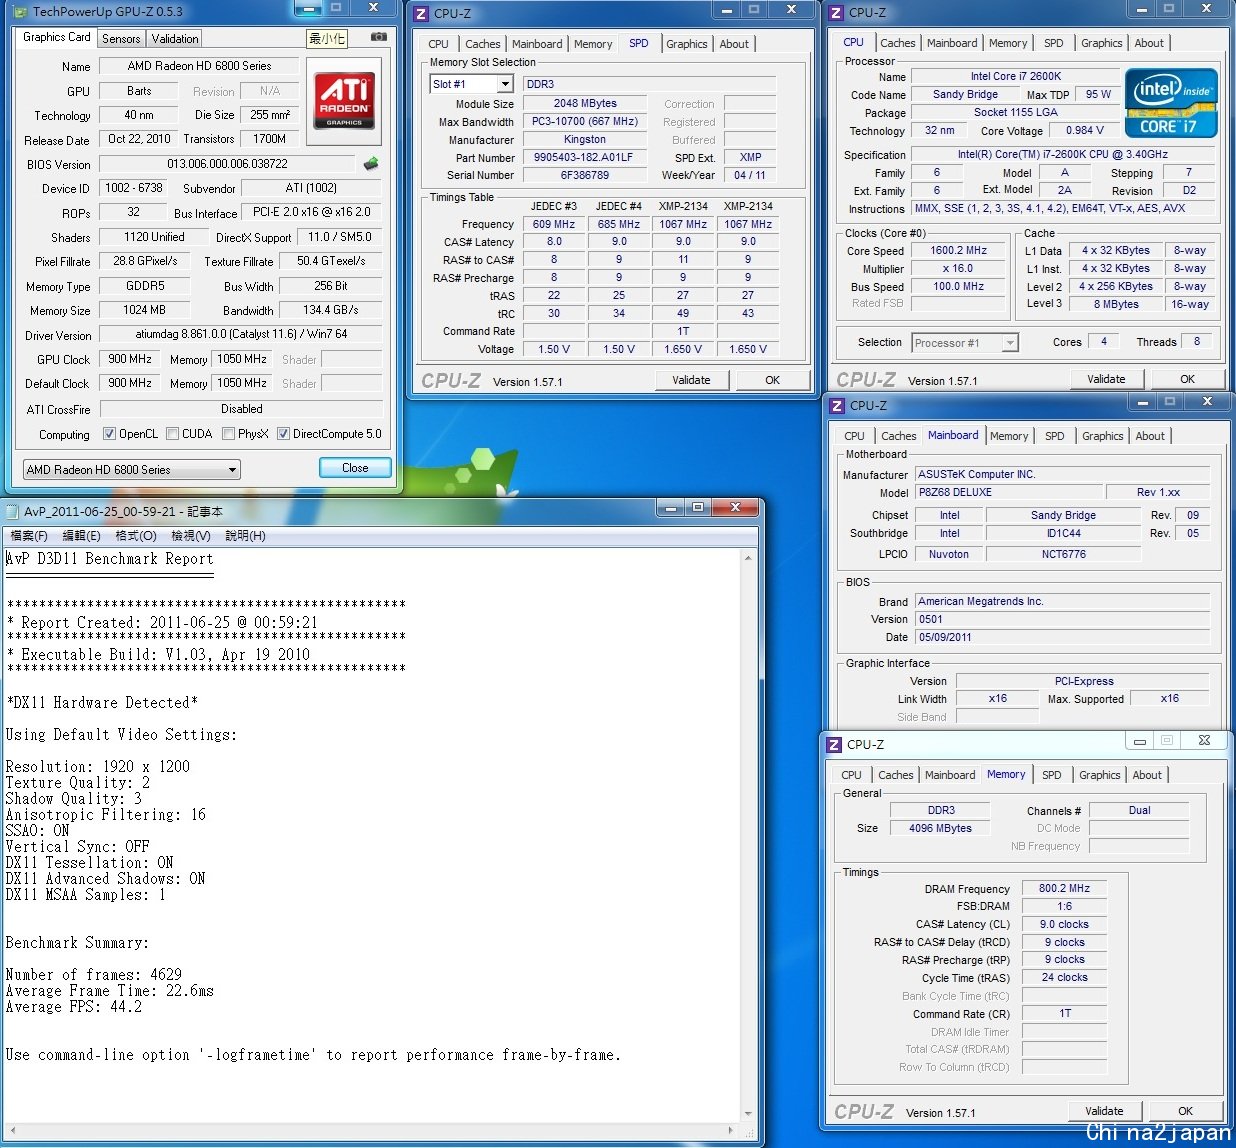
Task: Click the Module Size value 2048 MBytes
Action: (x=585, y=103)
